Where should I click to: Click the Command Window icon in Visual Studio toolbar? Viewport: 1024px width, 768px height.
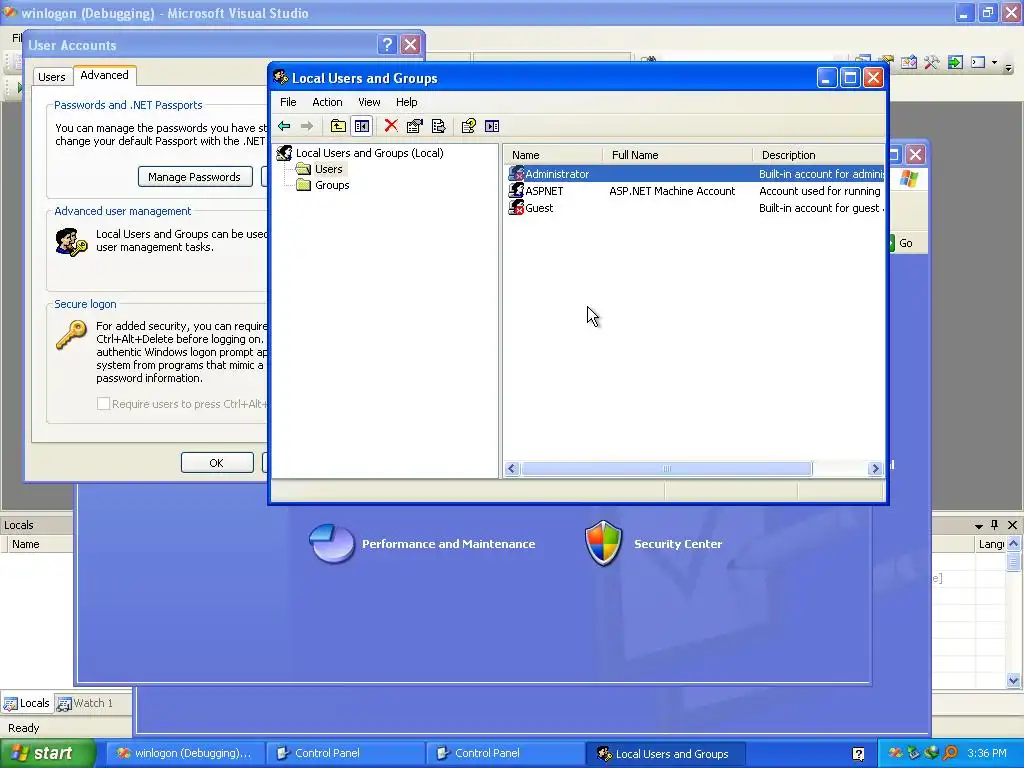pyautogui.click(x=978, y=63)
